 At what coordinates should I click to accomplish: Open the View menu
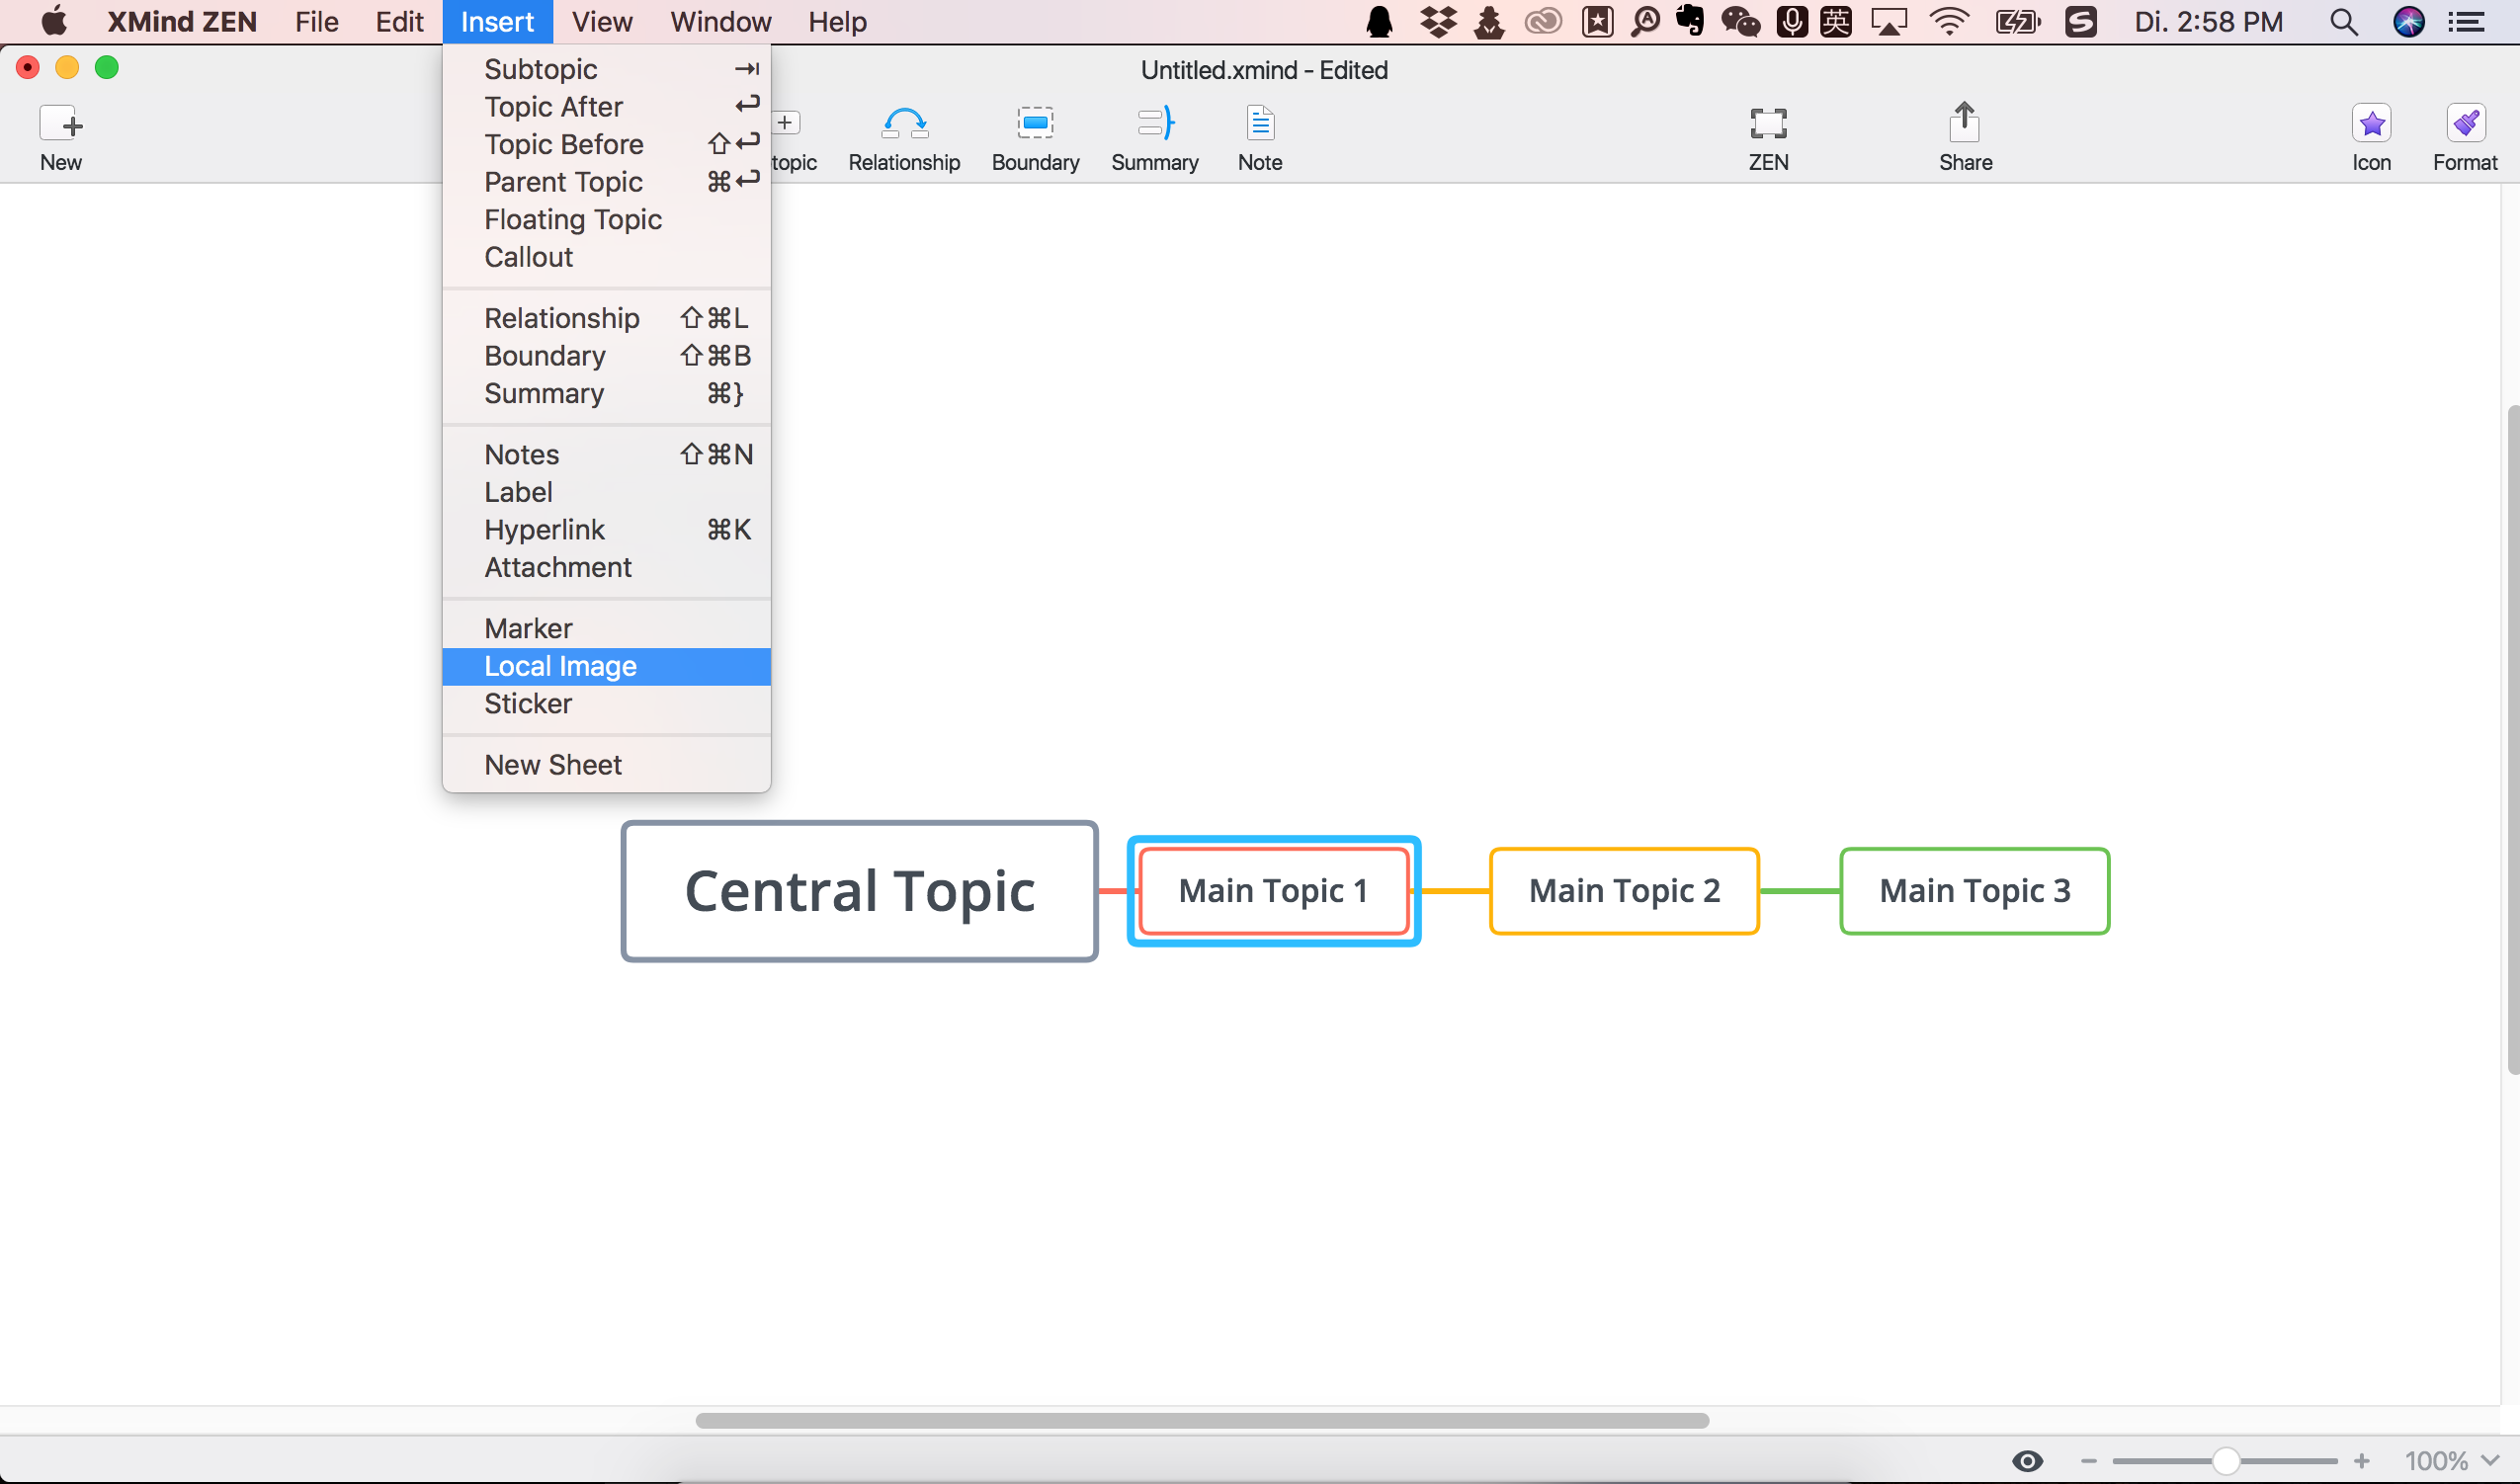click(x=601, y=22)
